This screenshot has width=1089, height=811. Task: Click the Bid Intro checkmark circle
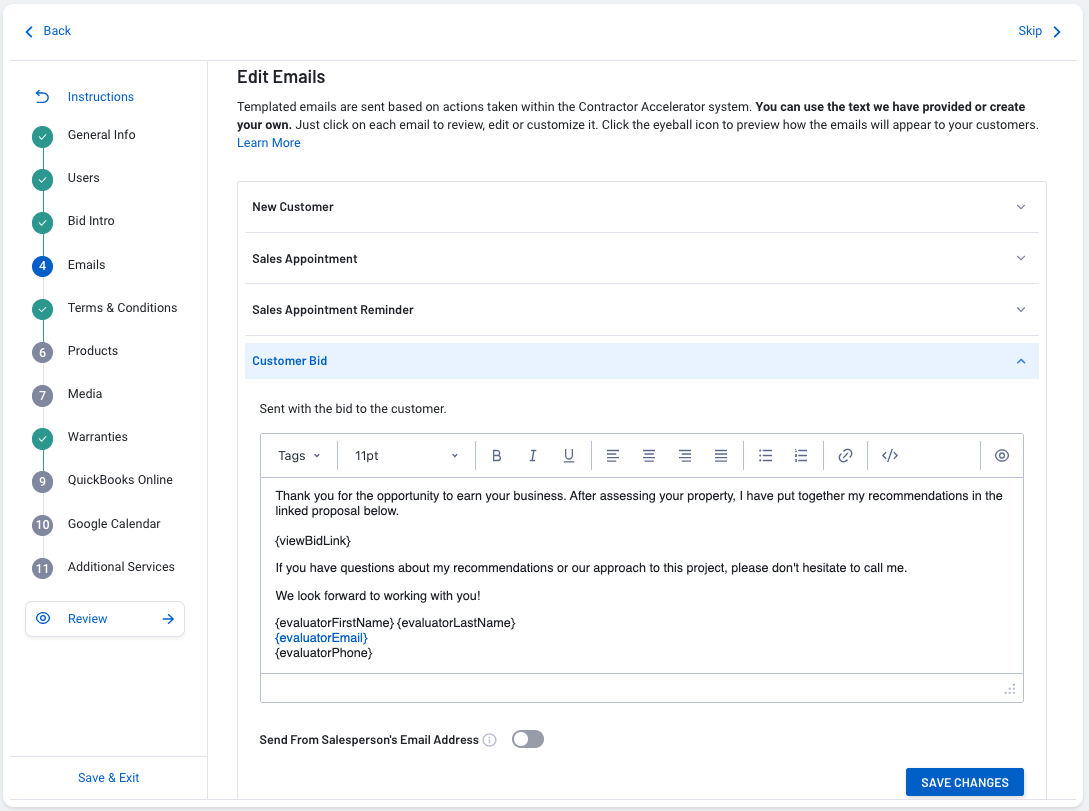point(42,223)
